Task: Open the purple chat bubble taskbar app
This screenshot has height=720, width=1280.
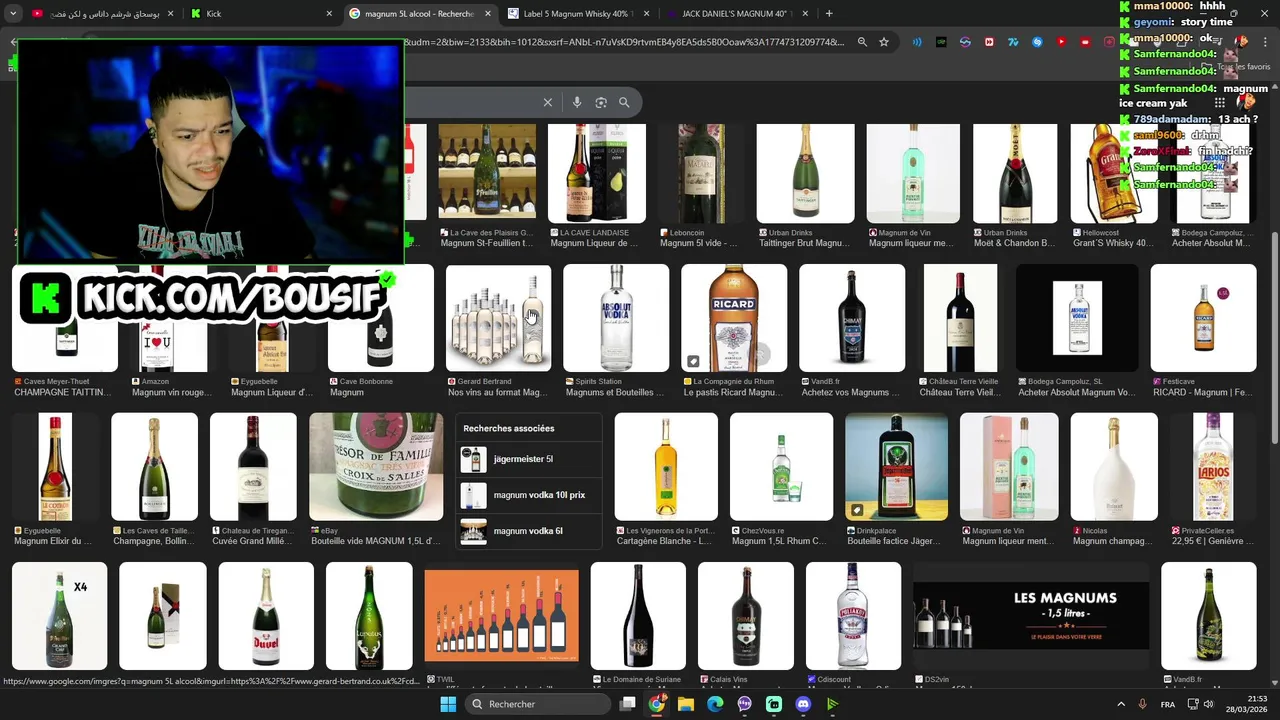Action: (744, 704)
